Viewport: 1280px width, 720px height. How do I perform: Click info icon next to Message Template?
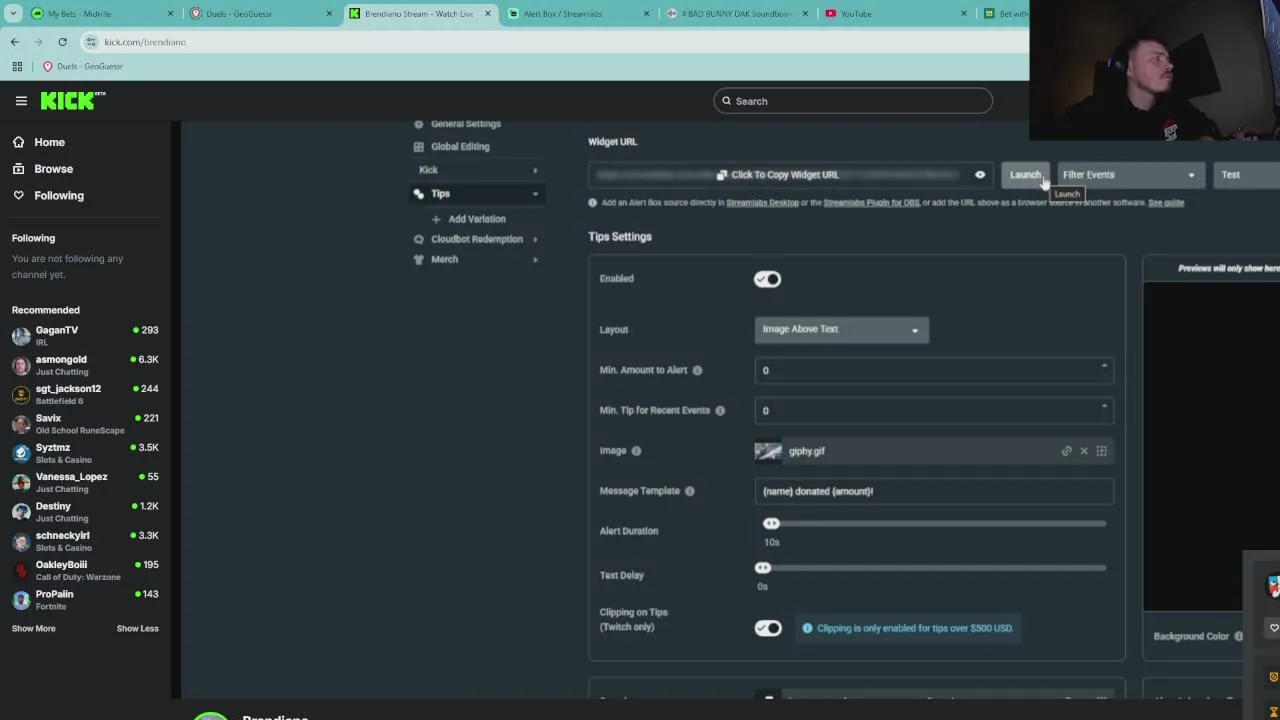(690, 491)
